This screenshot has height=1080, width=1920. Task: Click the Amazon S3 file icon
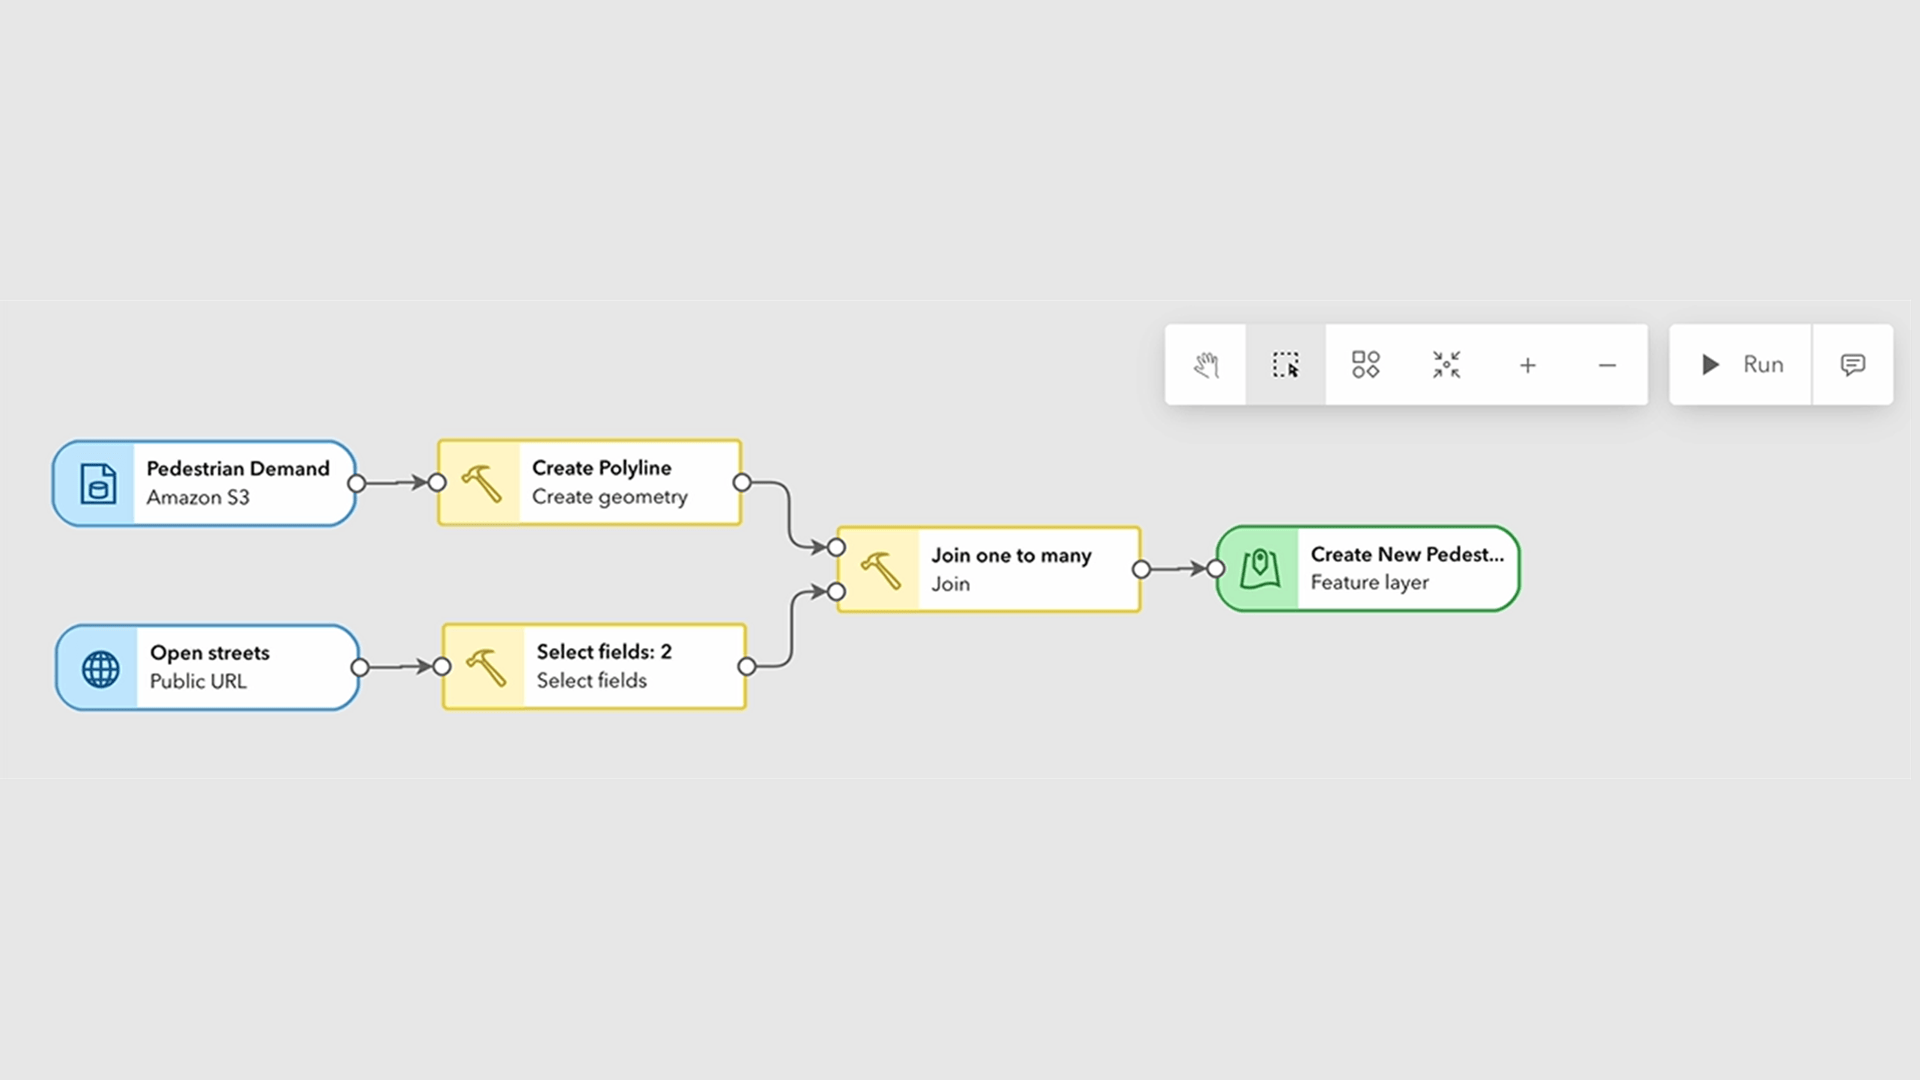[98, 484]
